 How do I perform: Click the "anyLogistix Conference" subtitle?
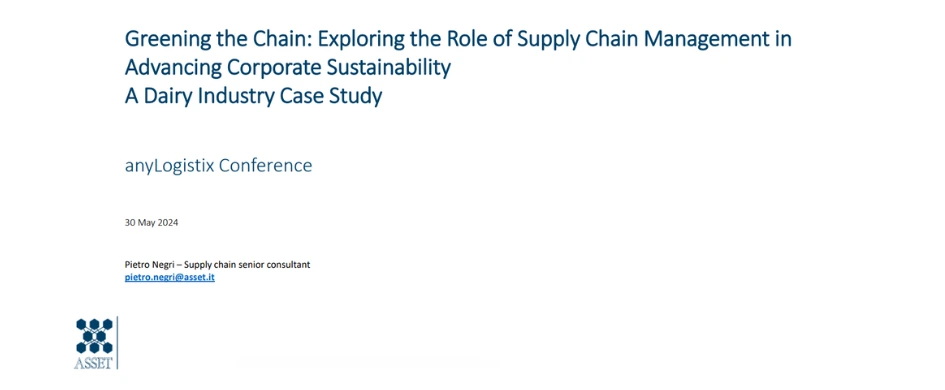[x=218, y=166]
